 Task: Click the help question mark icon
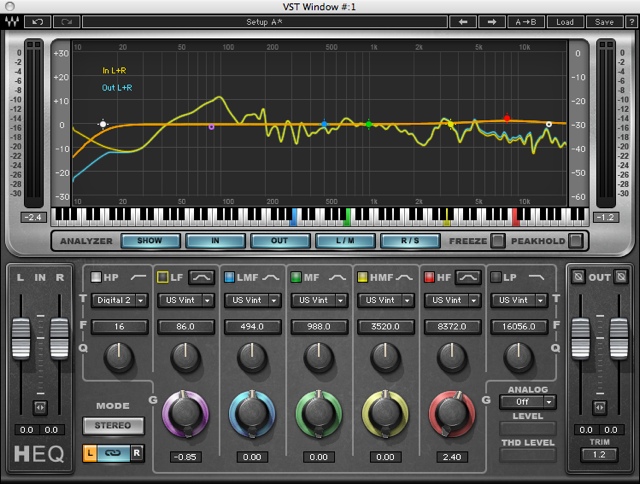(630, 21)
